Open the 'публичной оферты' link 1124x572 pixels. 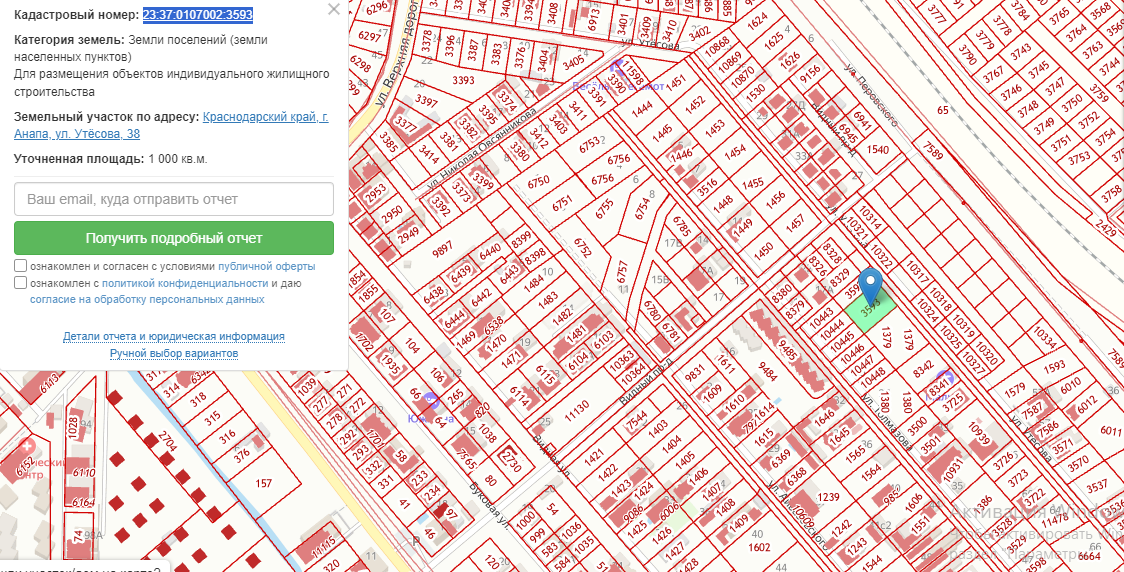coord(266,267)
